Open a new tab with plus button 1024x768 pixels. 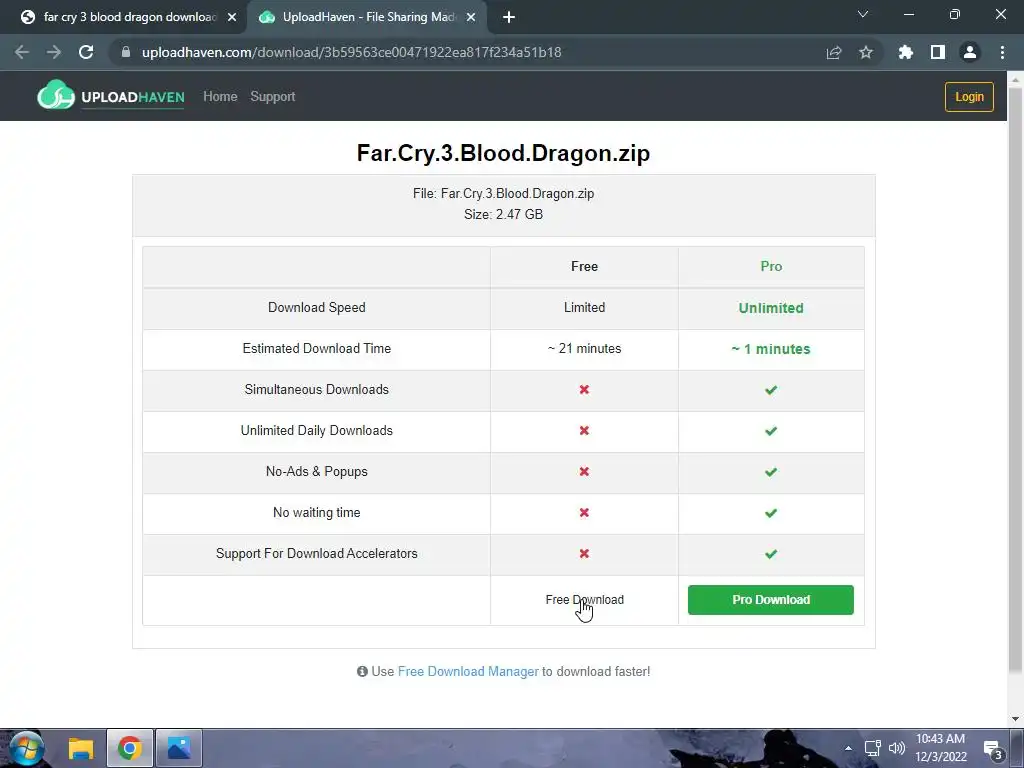[509, 17]
